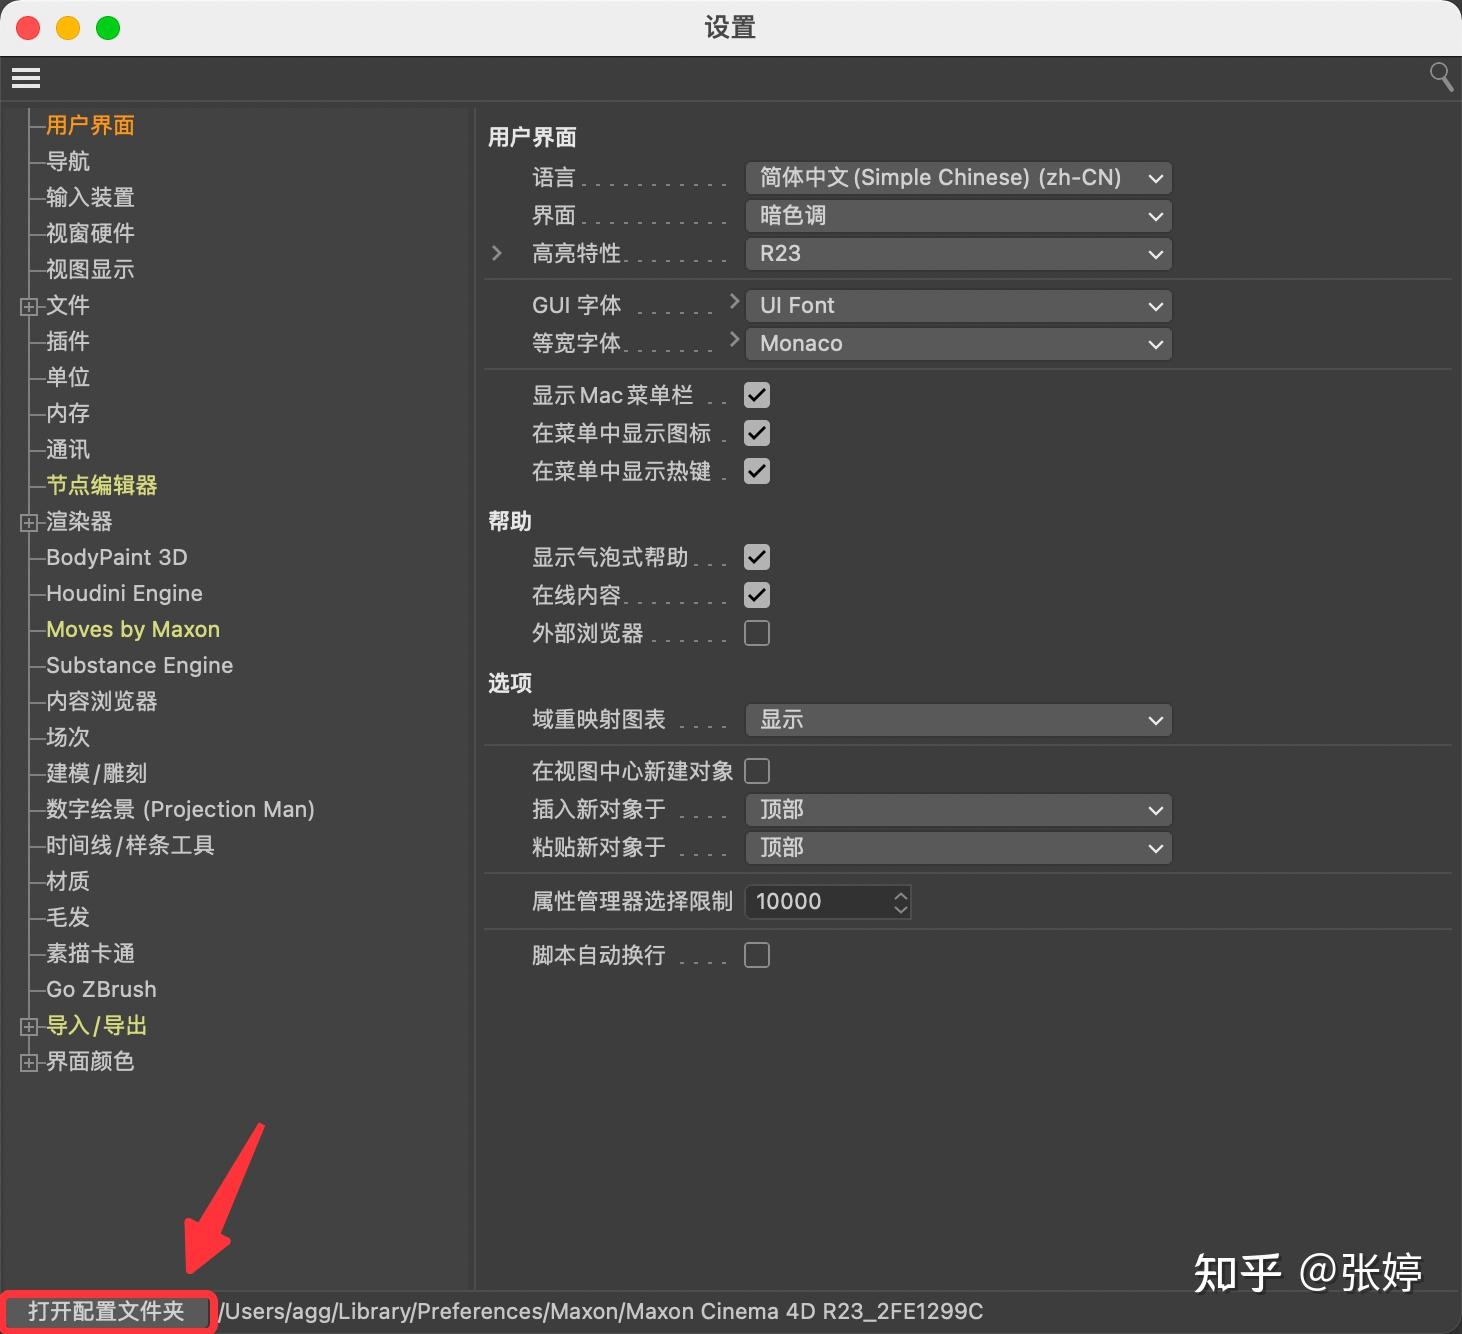Open the 节点编辑器 preferences page

click(x=101, y=485)
